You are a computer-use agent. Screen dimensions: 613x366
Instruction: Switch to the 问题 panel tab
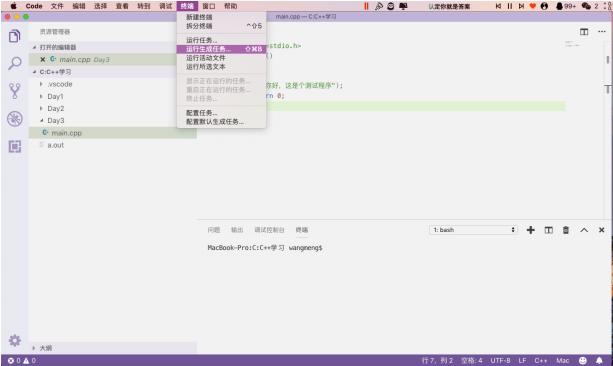[x=213, y=230]
